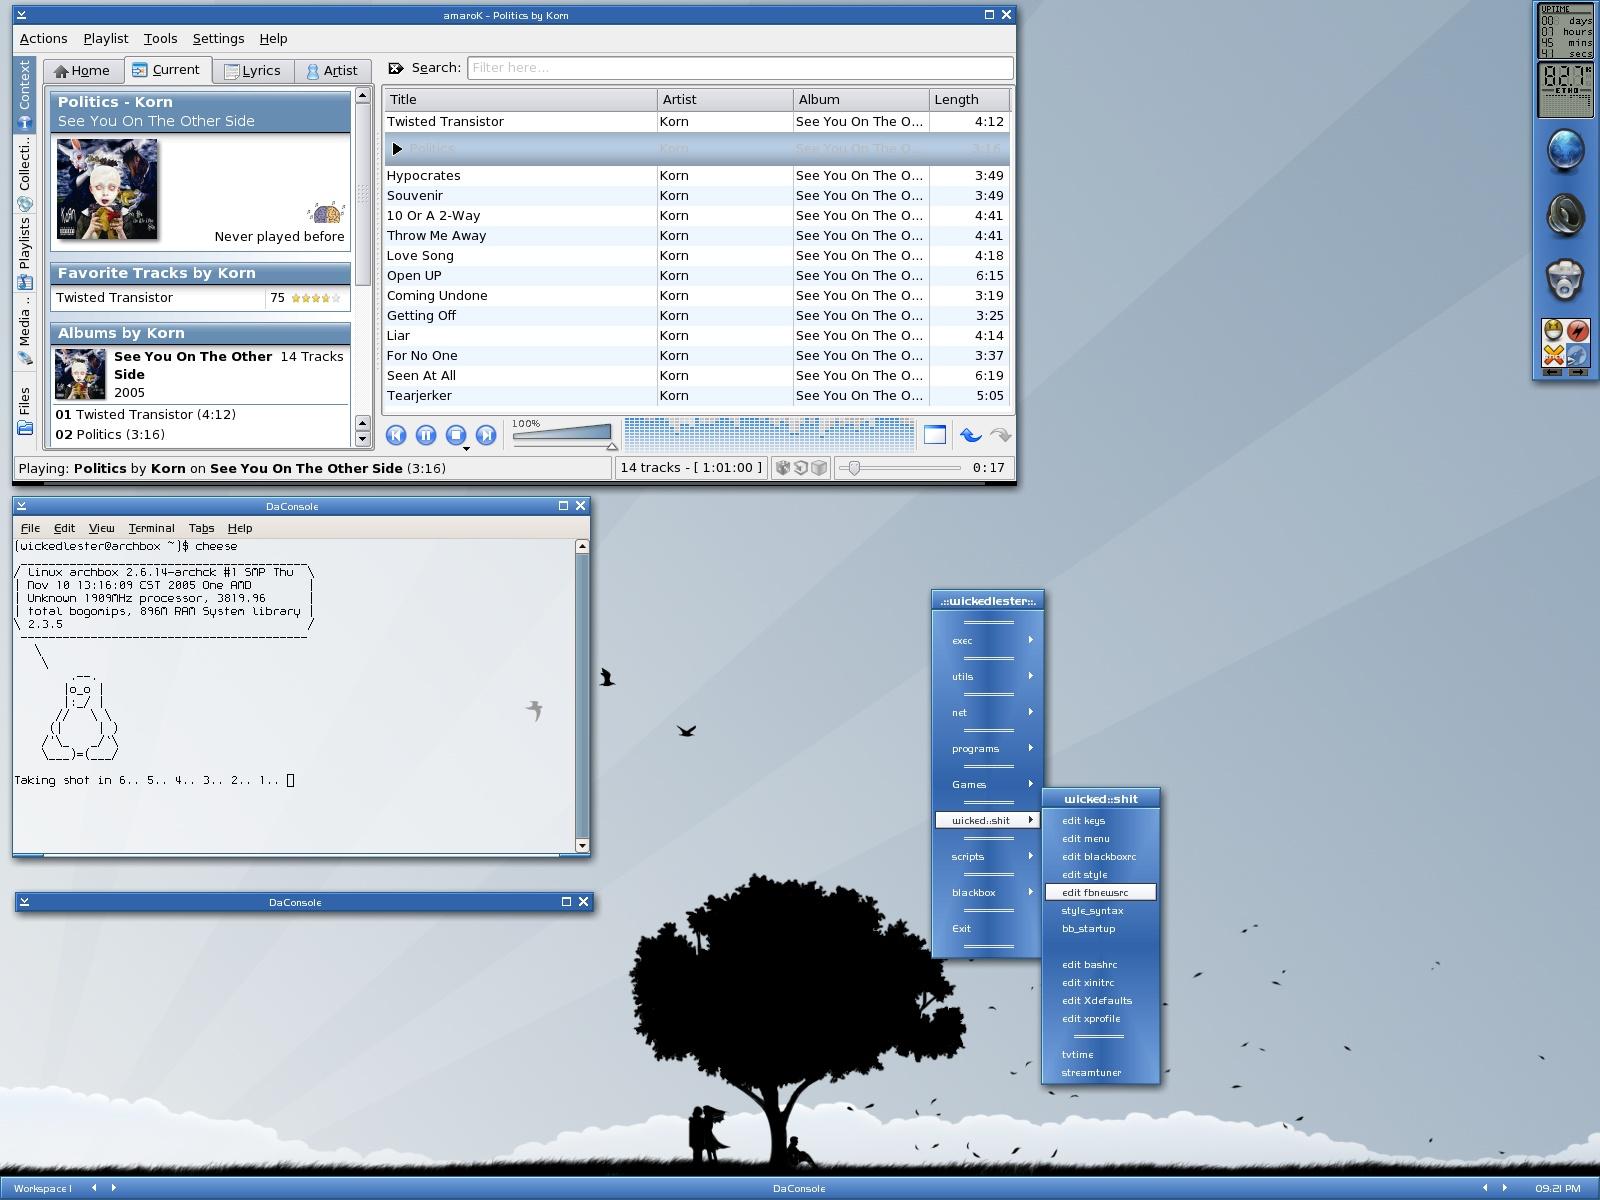
Task: Expand the Games submenu
Action: 987,784
